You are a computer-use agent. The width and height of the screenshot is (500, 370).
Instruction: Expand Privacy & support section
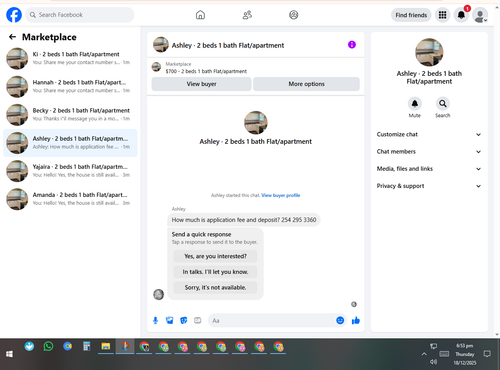click(429, 186)
